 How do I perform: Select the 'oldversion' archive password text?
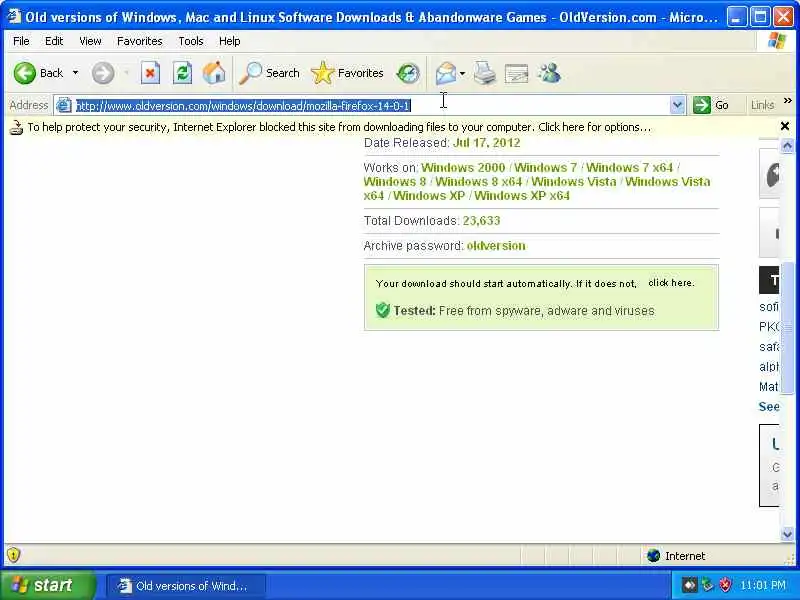496,246
